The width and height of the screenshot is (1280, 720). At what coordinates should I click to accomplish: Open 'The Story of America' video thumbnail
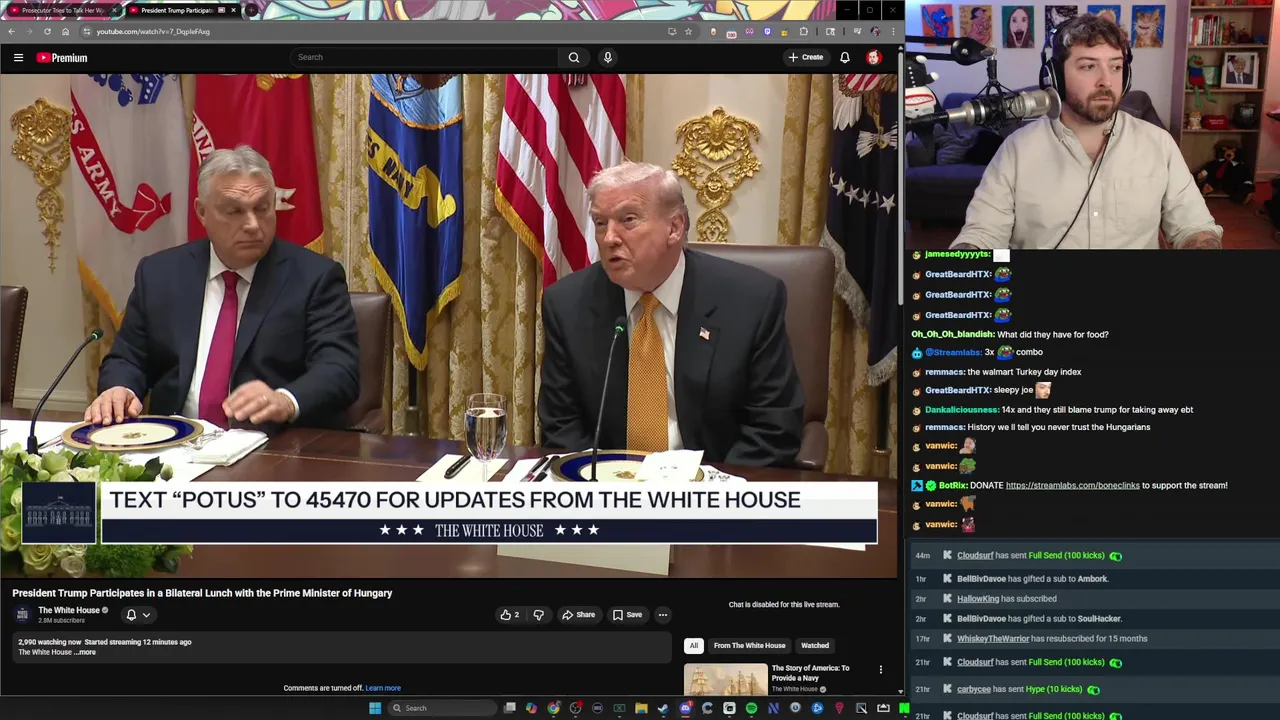(726, 679)
